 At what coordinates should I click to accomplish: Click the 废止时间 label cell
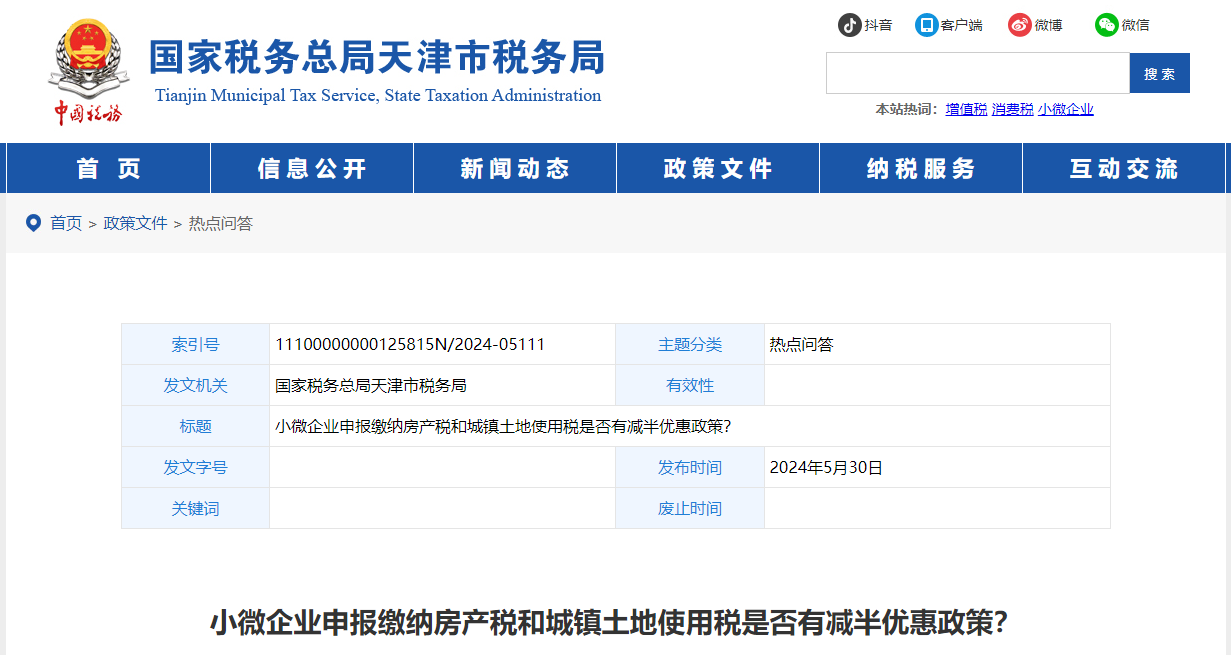tap(690, 508)
